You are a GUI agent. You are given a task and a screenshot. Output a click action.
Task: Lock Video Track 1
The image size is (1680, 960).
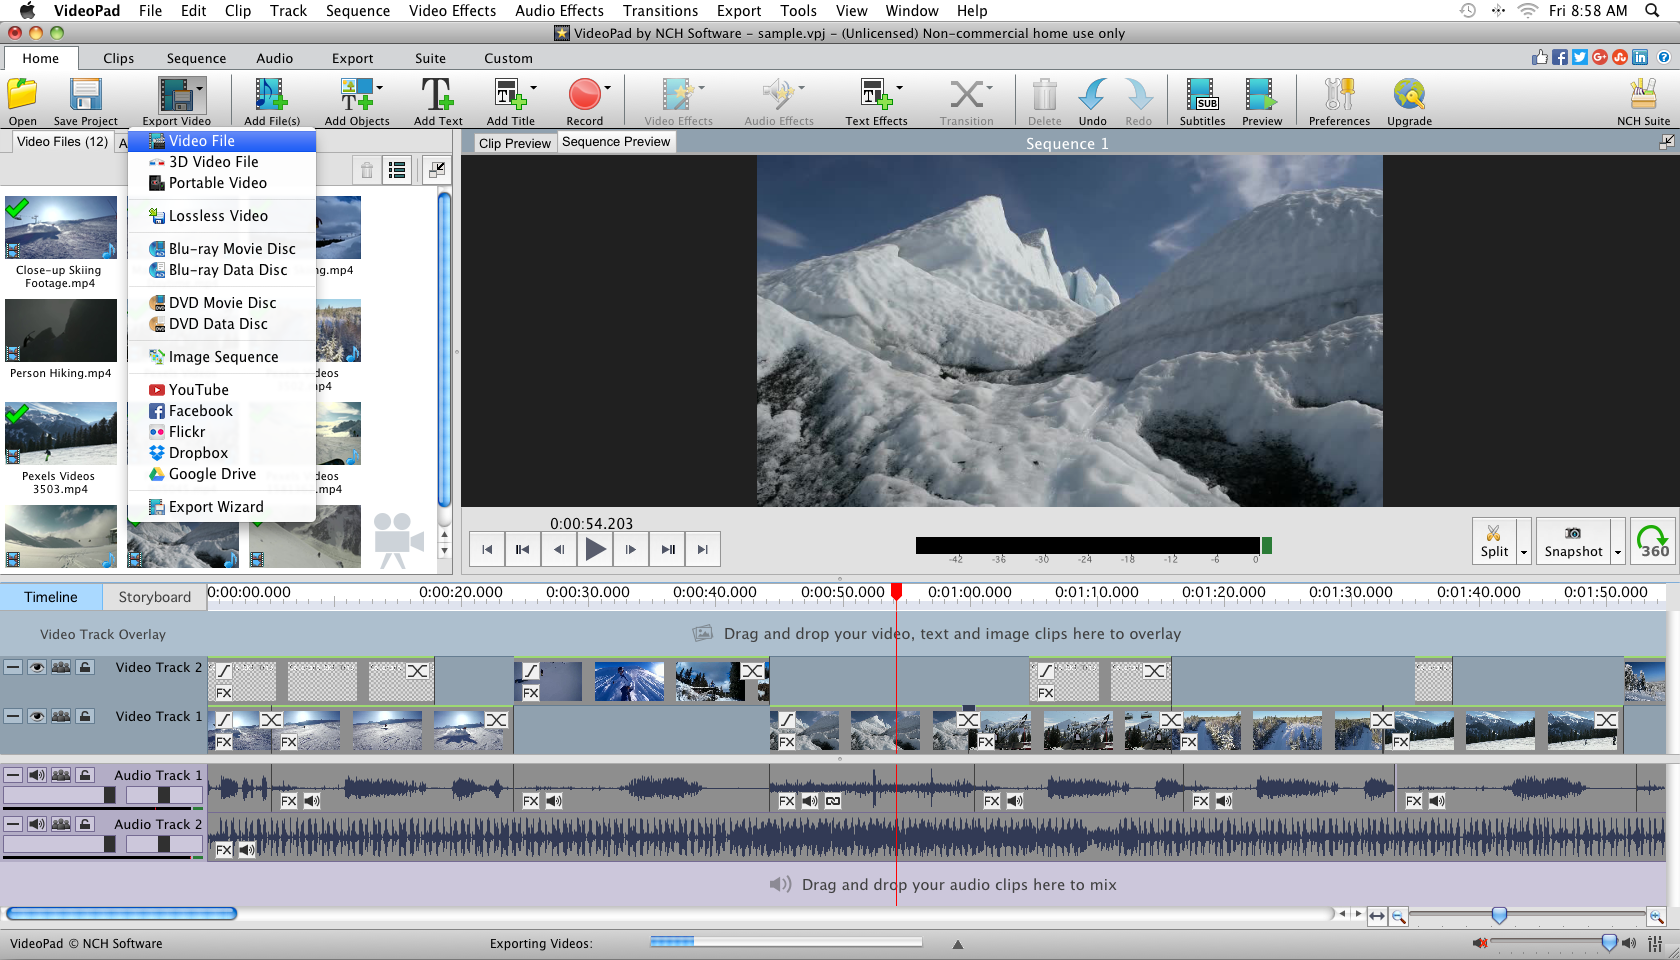coord(85,716)
